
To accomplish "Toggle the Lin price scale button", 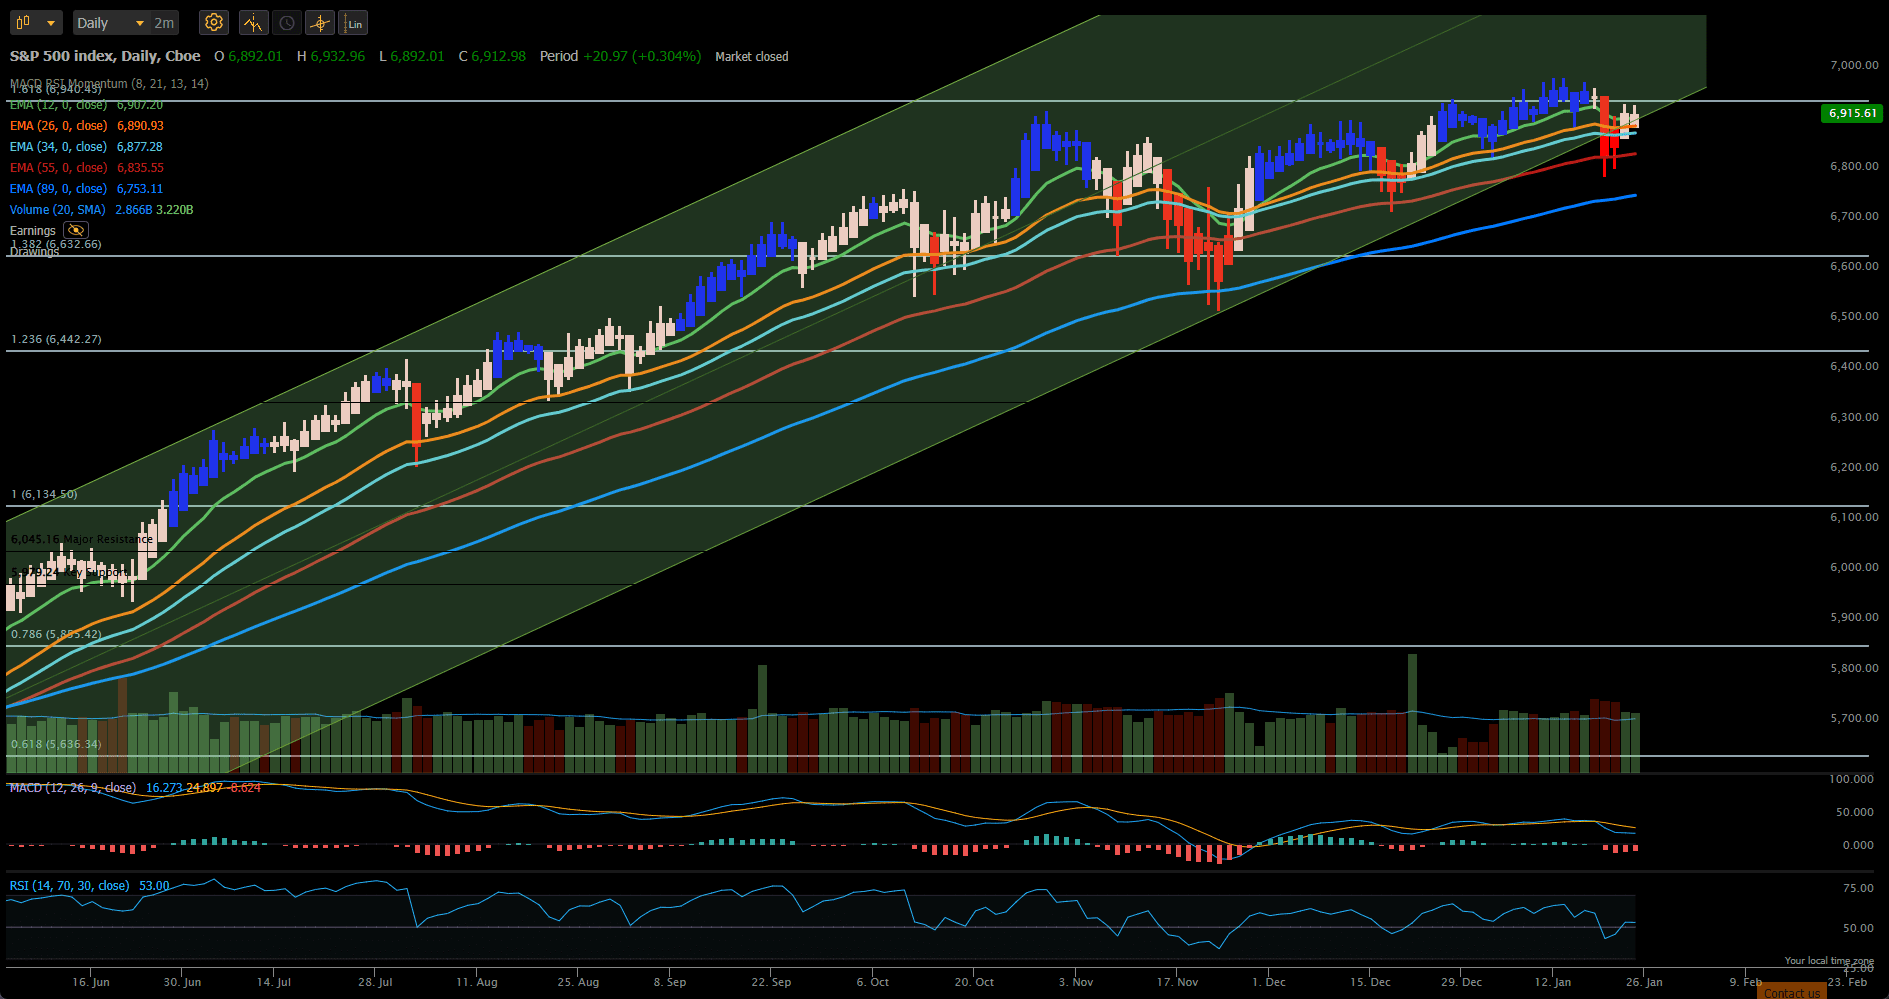I will 353,23.
